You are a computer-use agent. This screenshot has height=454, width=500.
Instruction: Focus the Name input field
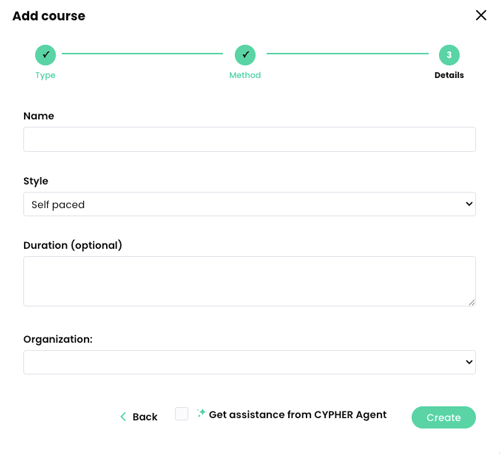click(x=249, y=139)
